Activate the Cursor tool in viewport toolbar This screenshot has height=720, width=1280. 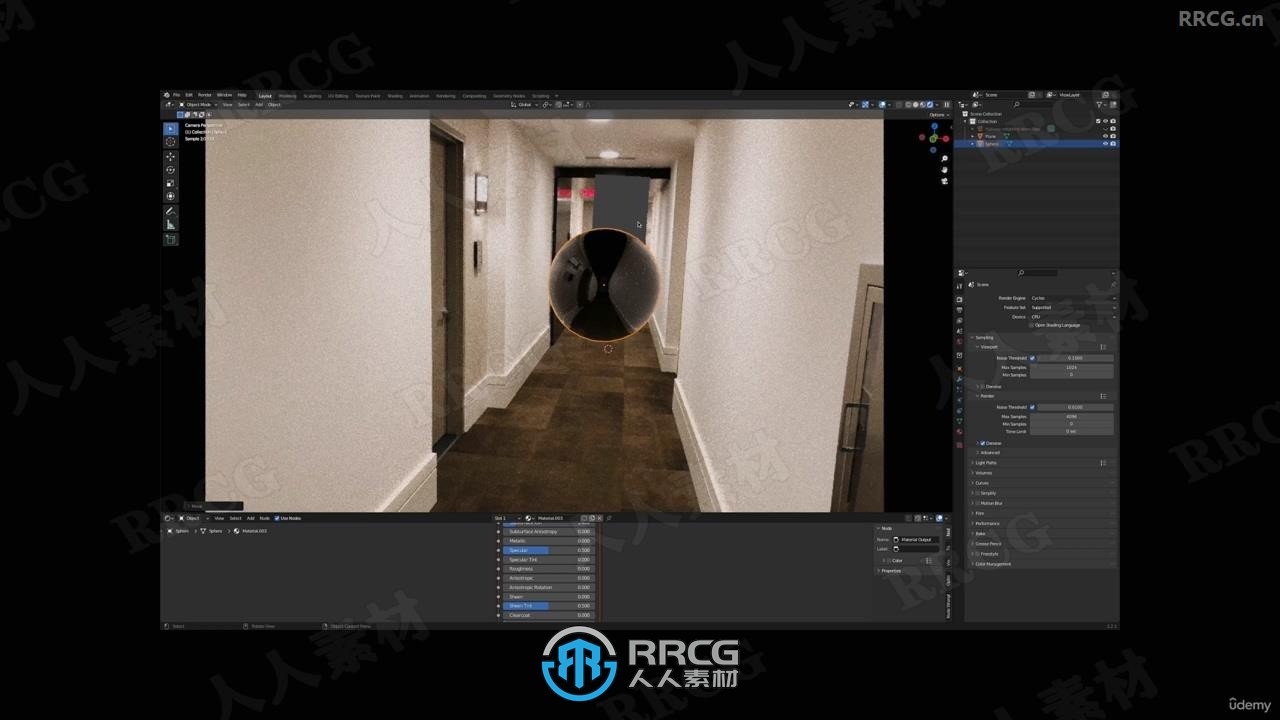[170, 142]
